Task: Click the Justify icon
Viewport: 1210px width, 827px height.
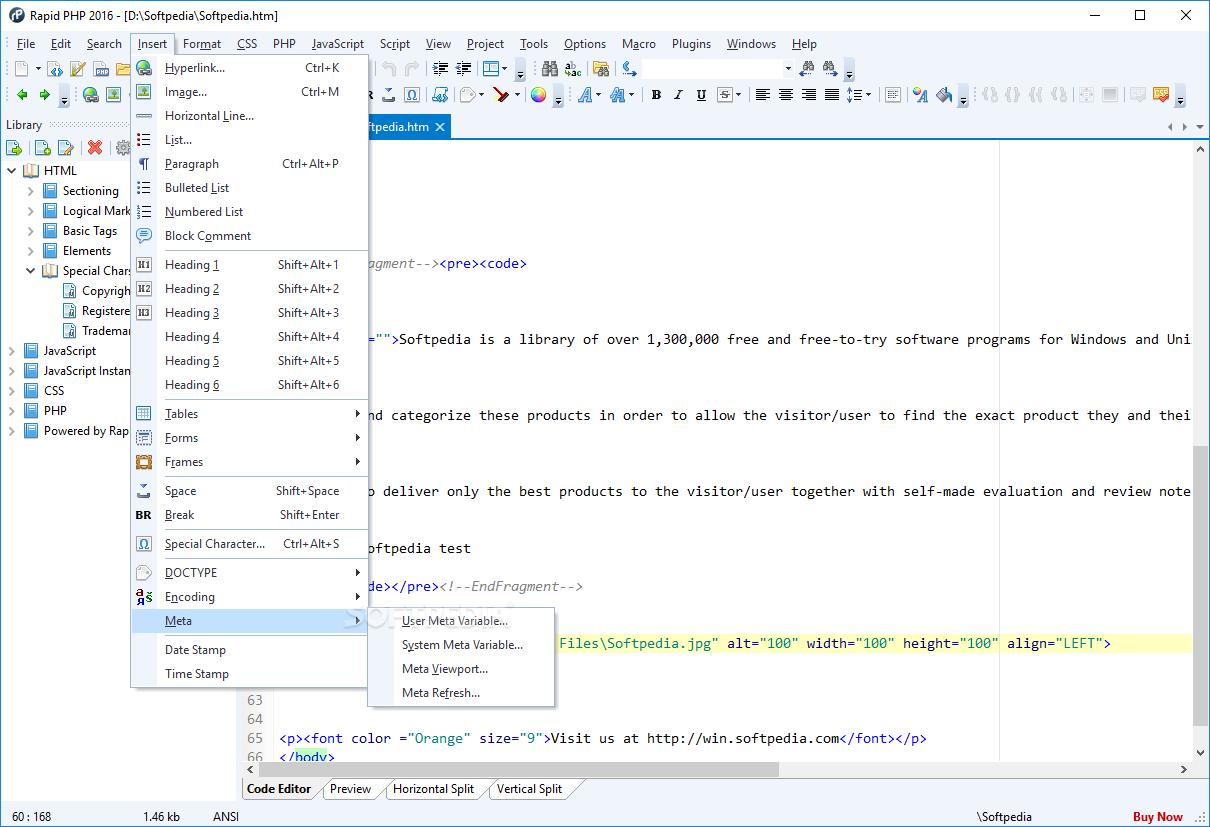Action: click(x=832, y=95)
